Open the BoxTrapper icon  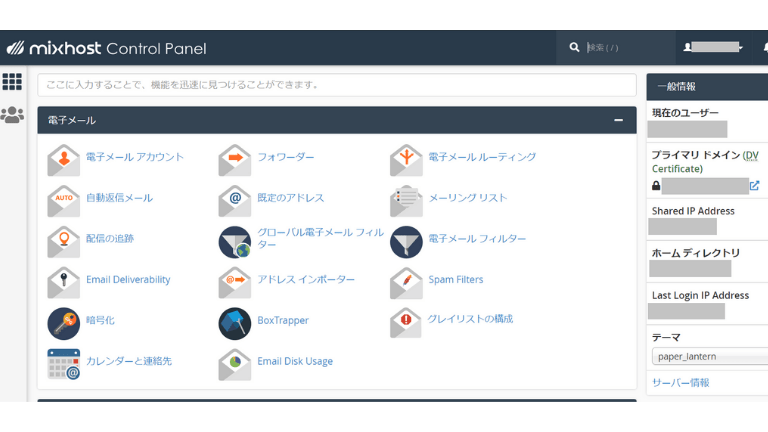click(x=235, y=323)
